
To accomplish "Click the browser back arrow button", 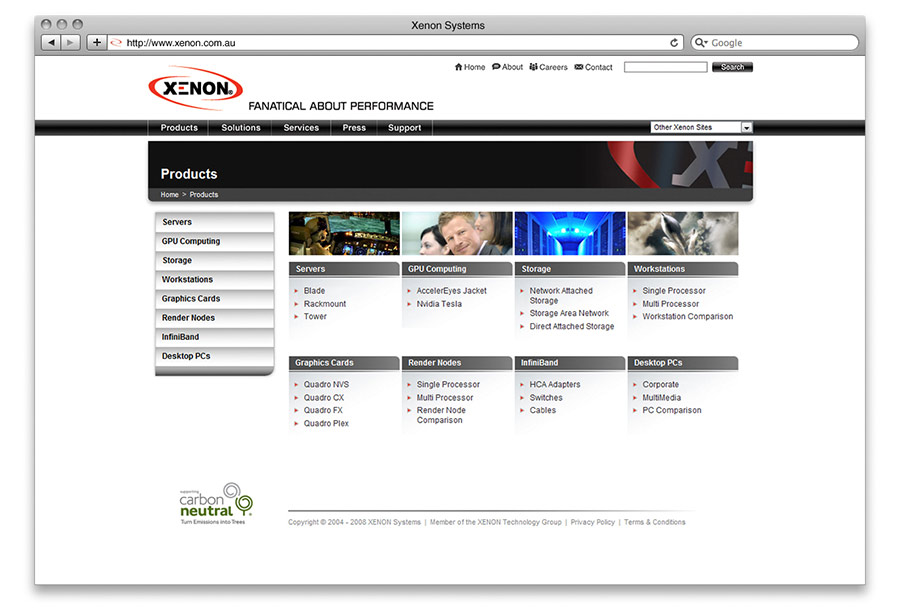I will [x=51, y=42].
